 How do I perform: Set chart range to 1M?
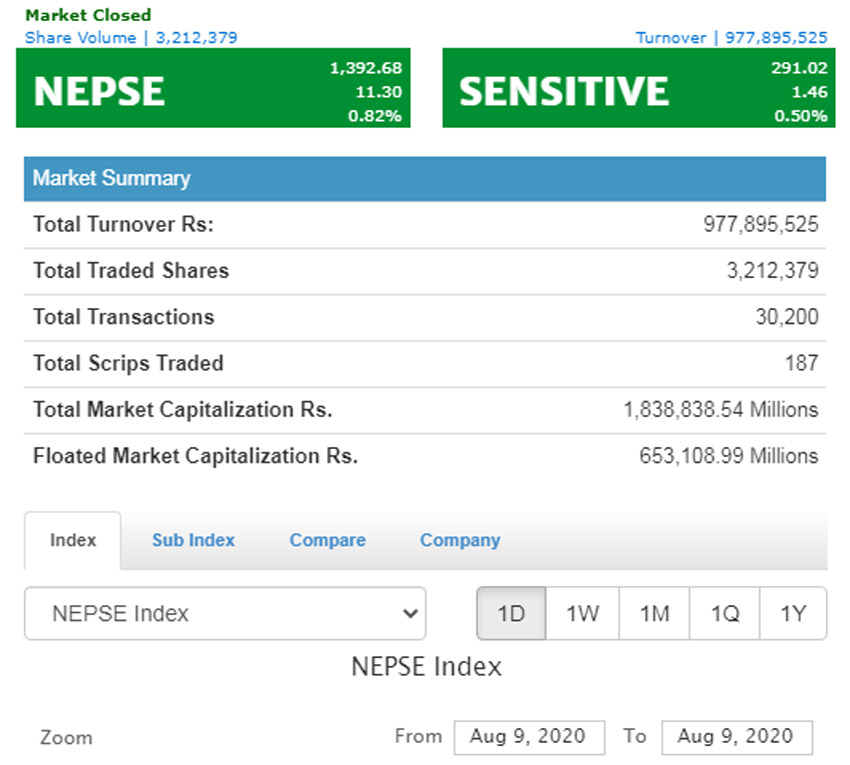point(654,613)
